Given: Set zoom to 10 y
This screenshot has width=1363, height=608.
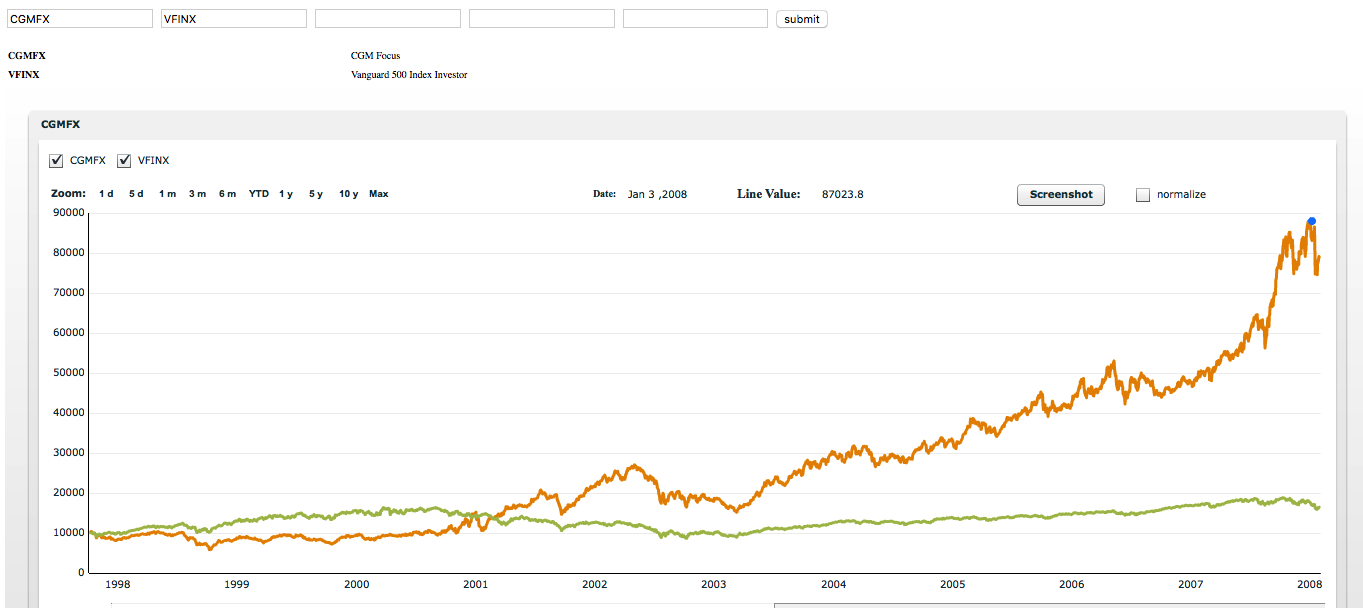Looking at the screenshot, I should coord(349,194).
